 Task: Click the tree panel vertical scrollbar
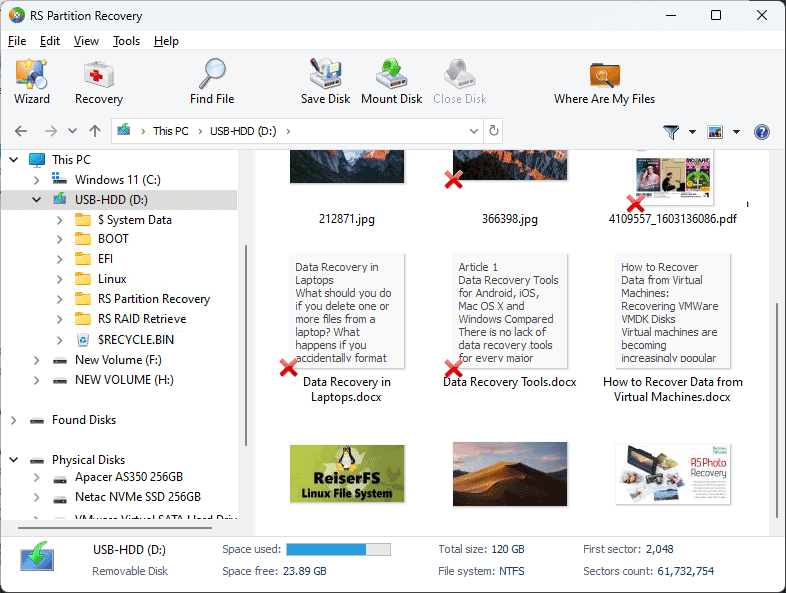pyautogui.click(x=246, y=345)
